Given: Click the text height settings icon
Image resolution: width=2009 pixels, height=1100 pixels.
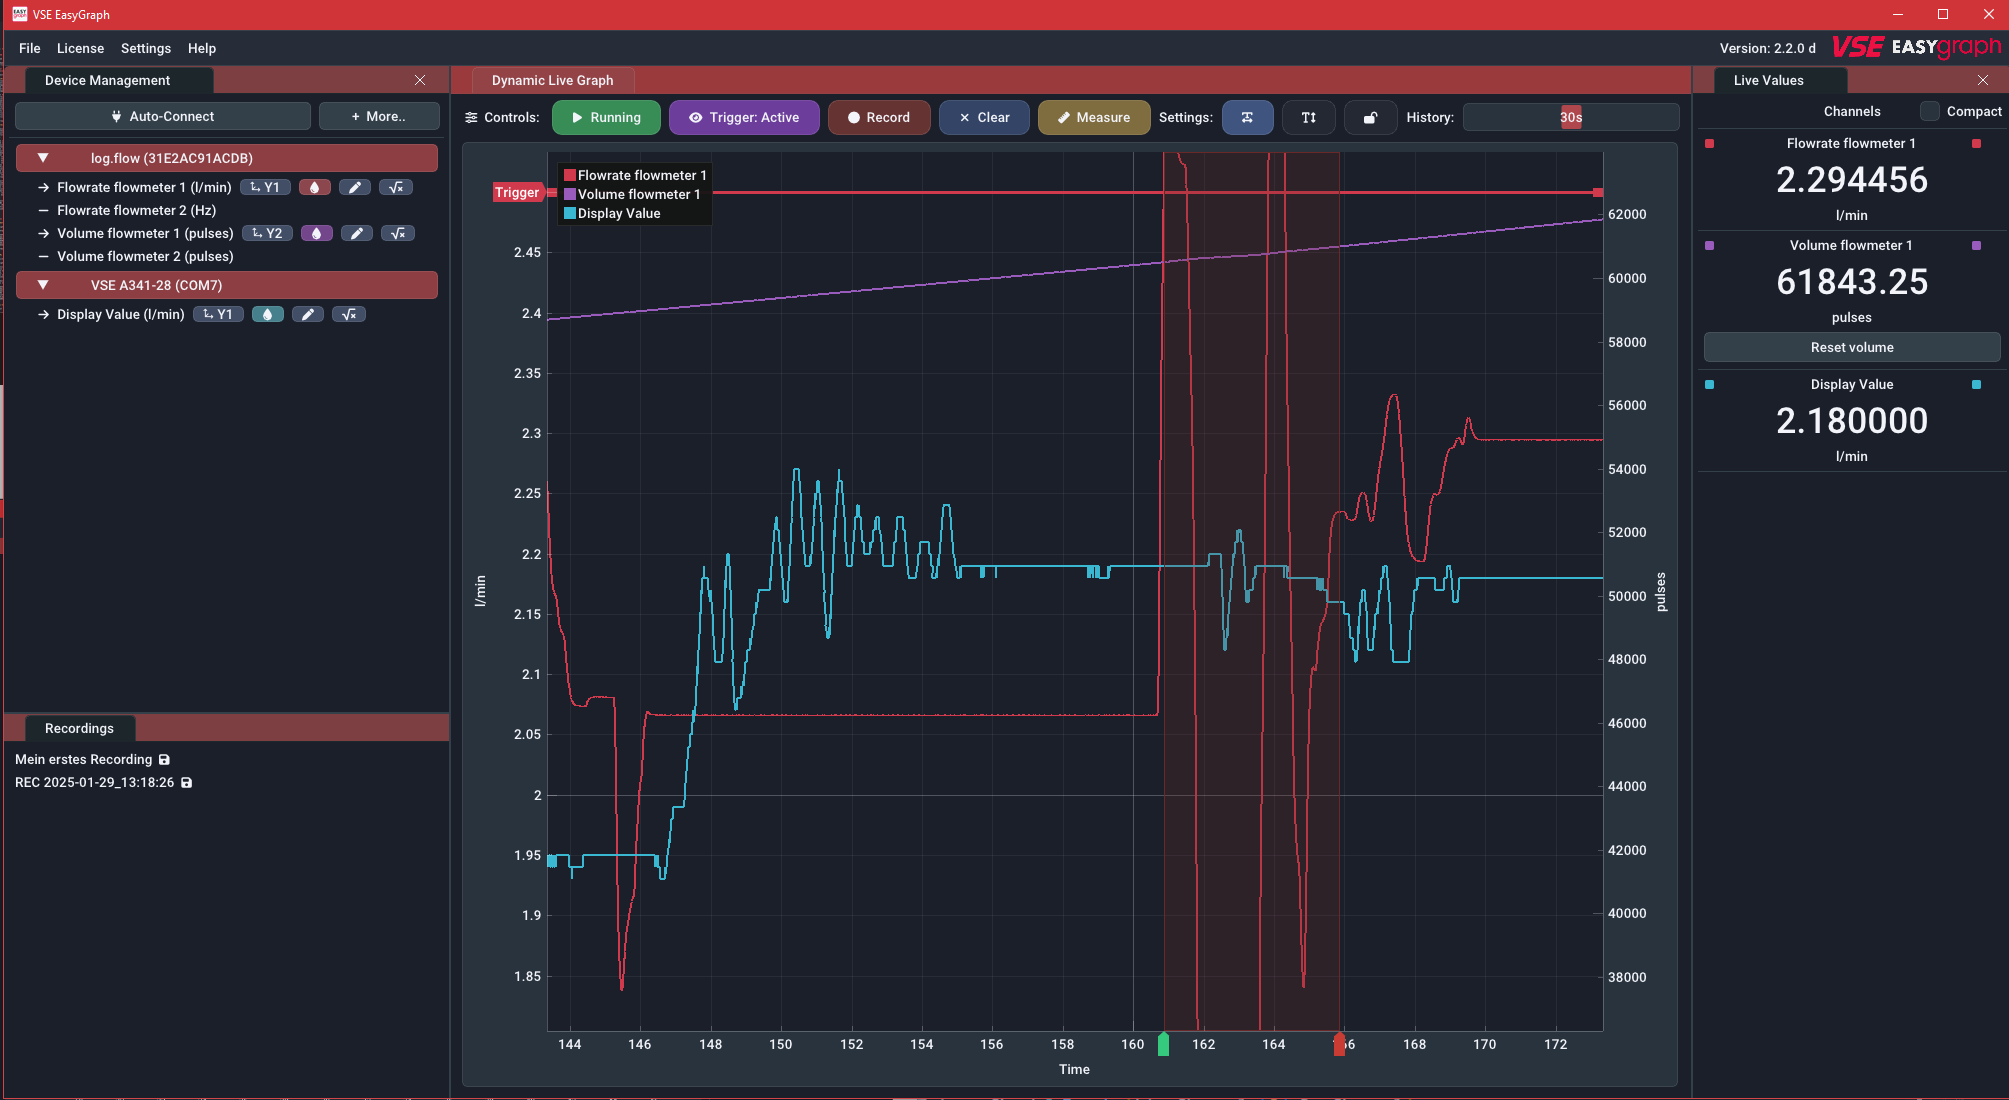Looking at the screenshot, I should coord(1308,117).
